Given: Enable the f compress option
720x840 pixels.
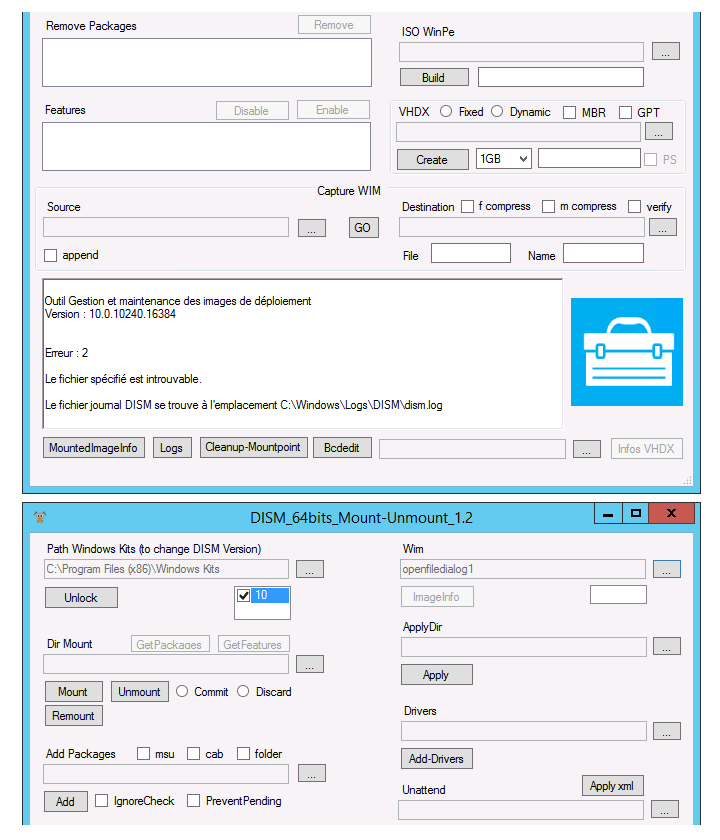Looking at the screenshot, I should tap(468, 207).
